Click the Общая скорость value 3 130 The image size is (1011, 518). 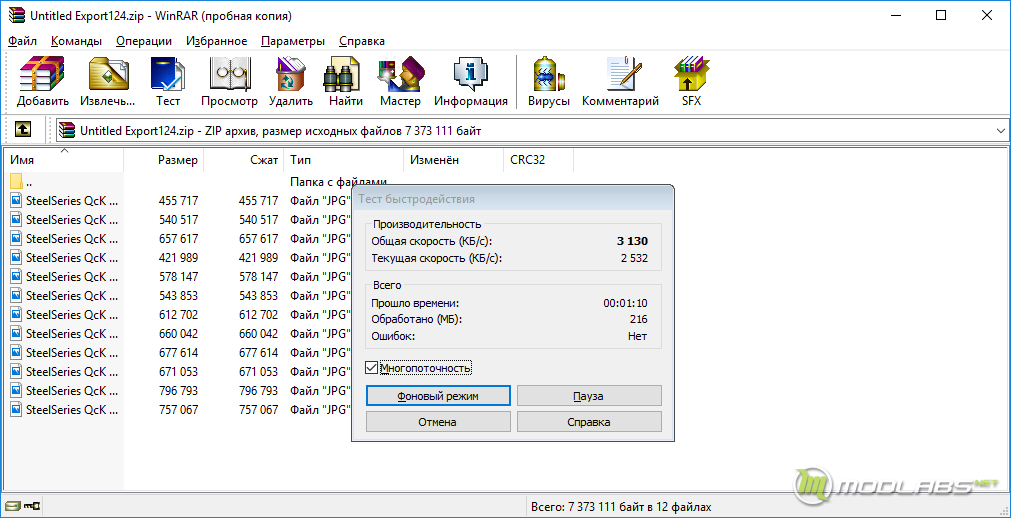(x=632, y=241)
